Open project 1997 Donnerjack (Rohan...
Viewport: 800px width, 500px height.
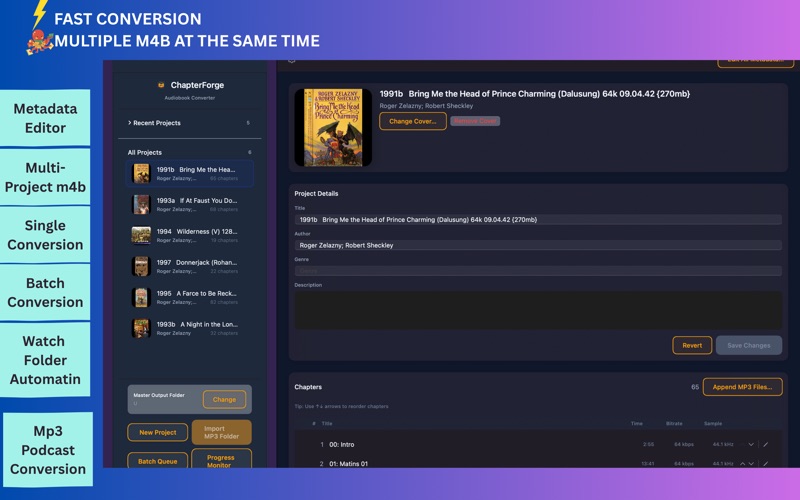click(x=189, y=266)
